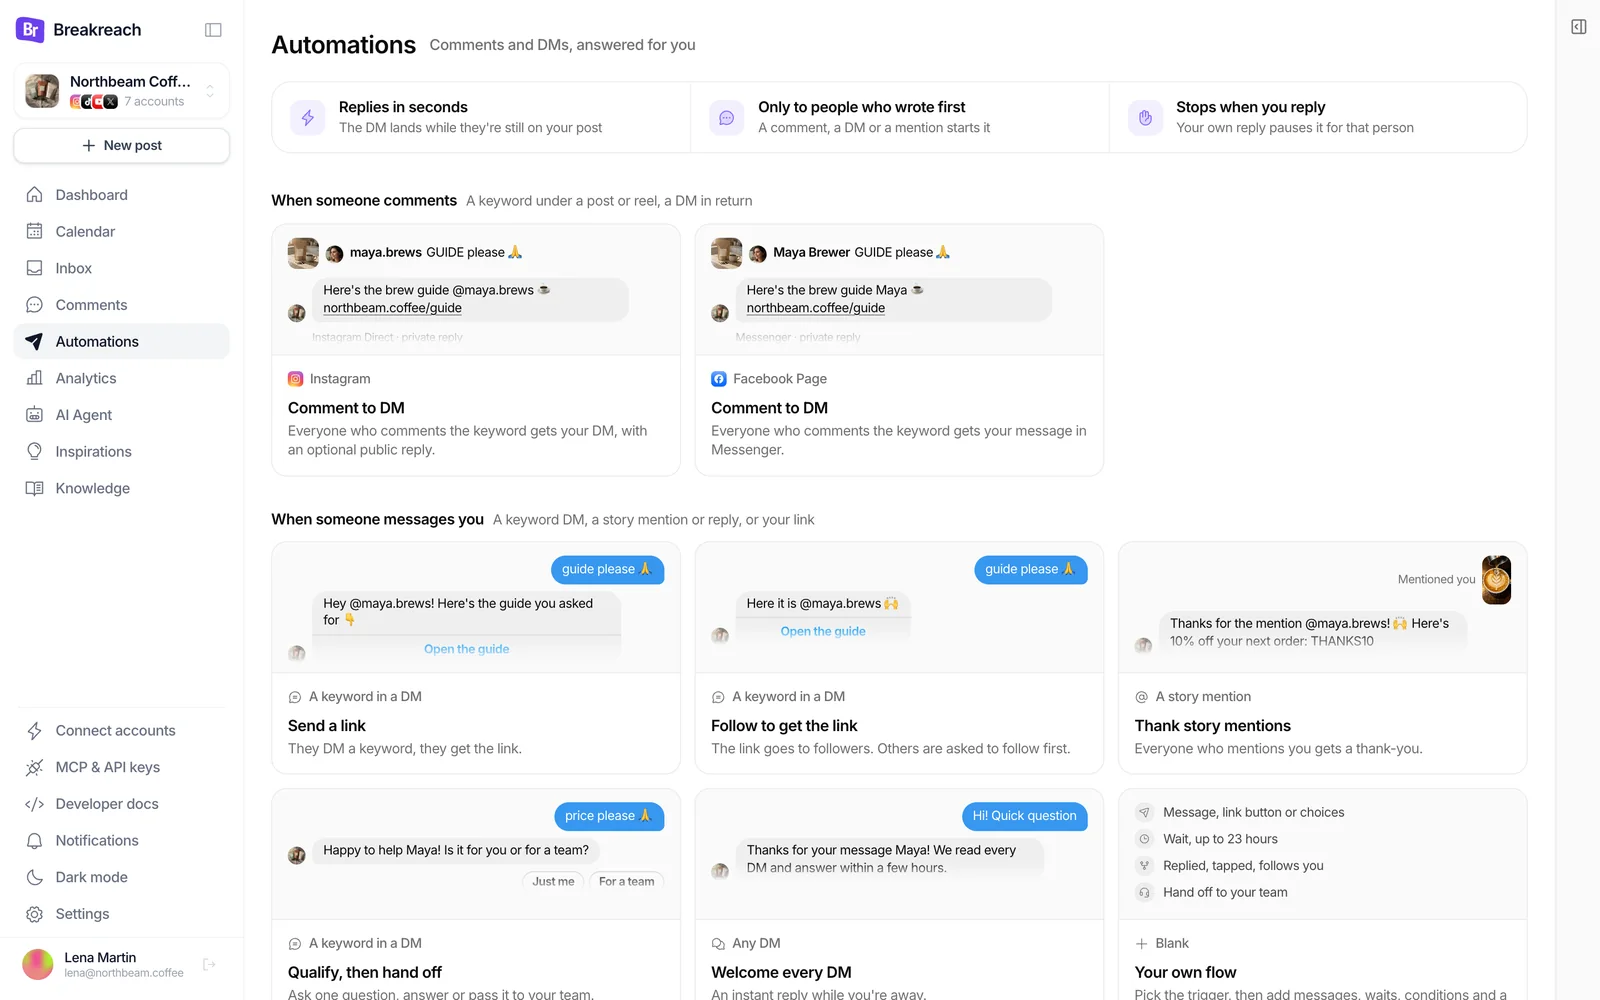Click the 'Open the guide' link in Send a link
The image size is (1600, 1000).
467,649
